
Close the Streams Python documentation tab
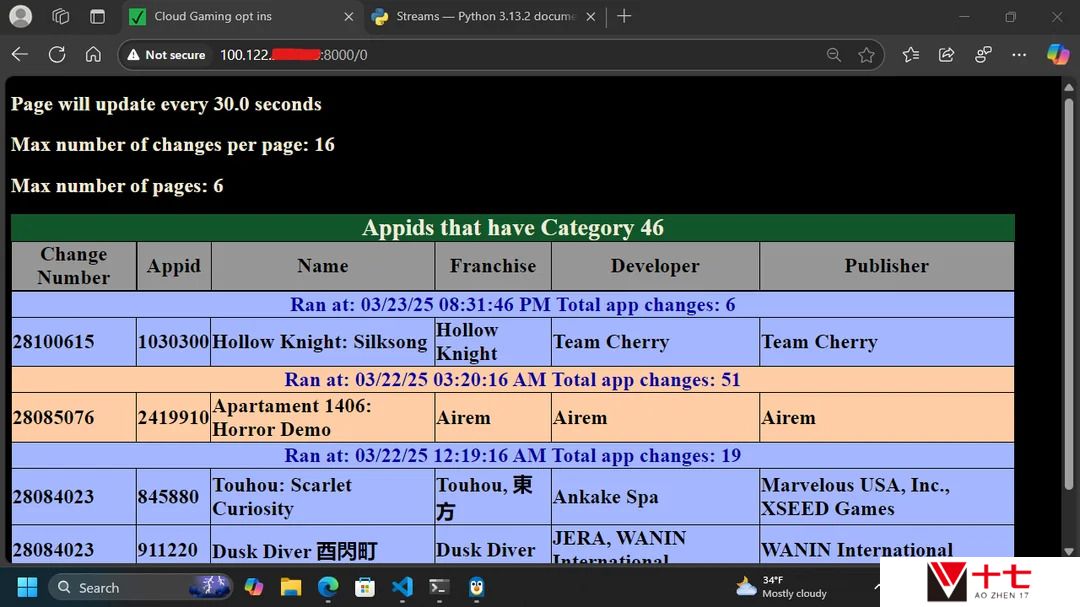pos(590,17)
